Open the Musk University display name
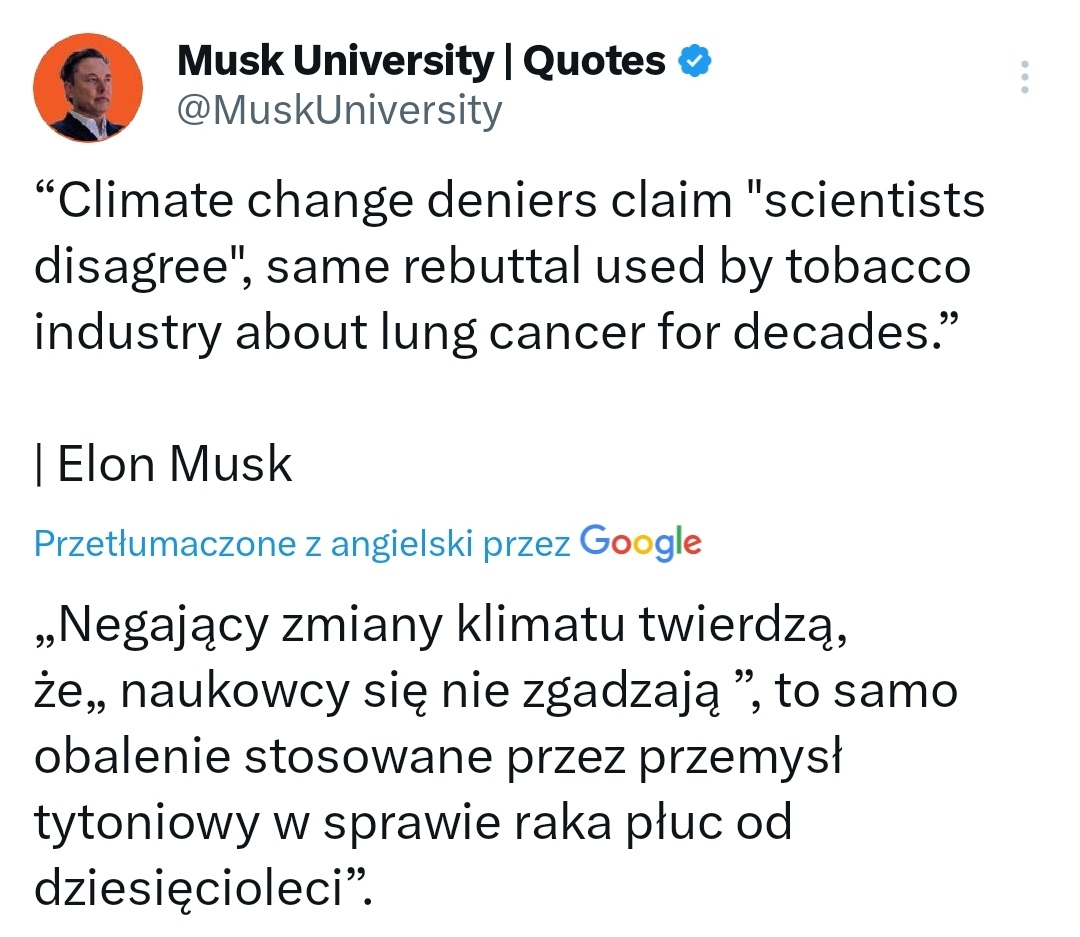Viewport: 1080px width, 937px height. 335,62
